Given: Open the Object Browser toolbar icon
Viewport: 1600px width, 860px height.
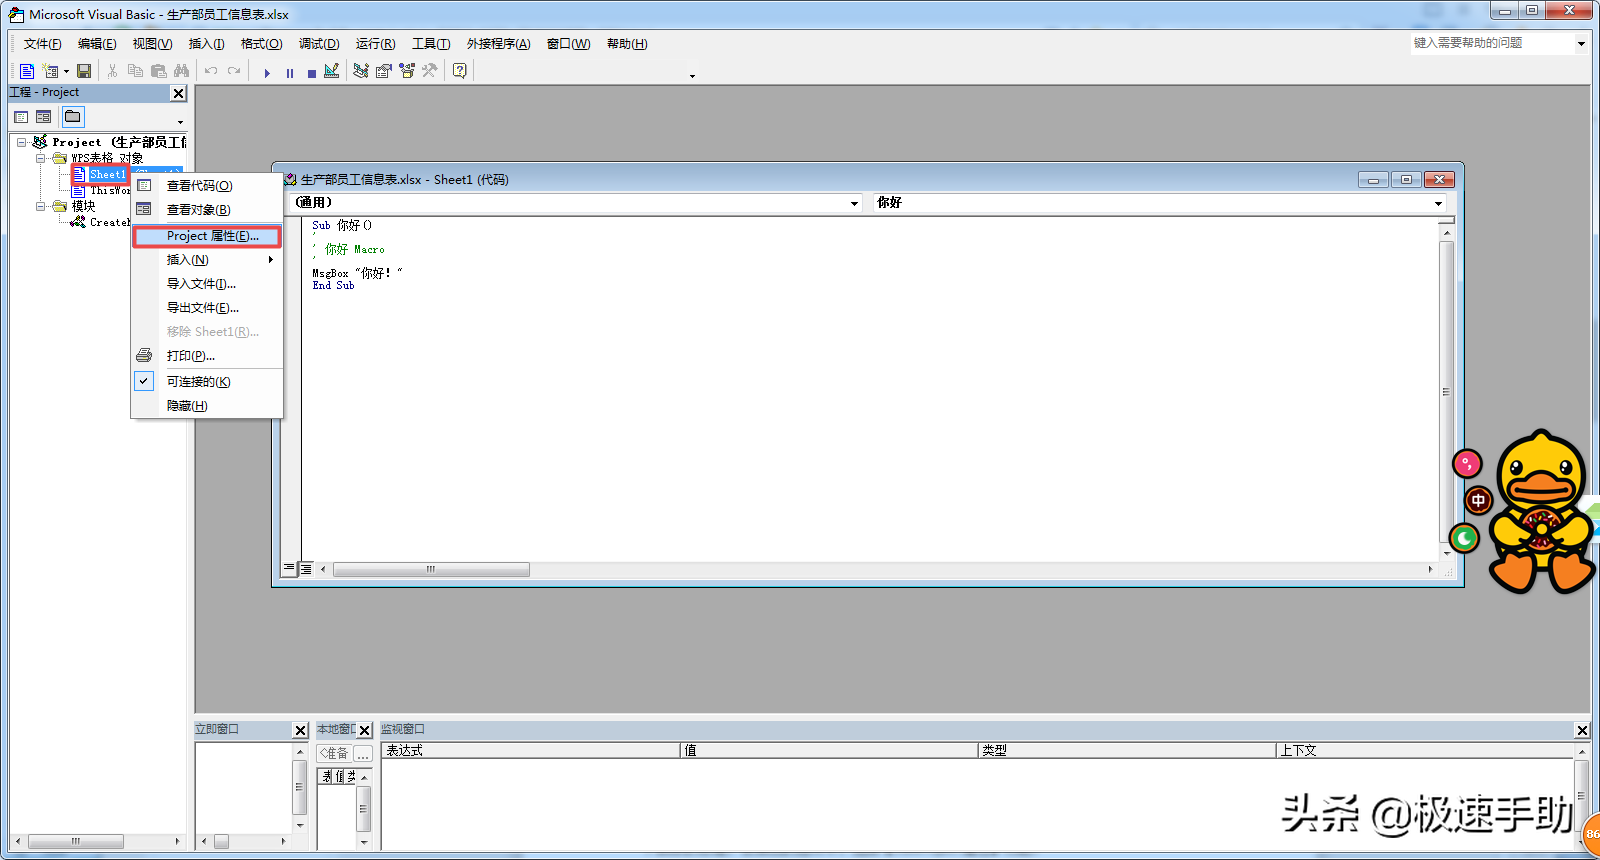Looking at the screenshot, I should [407, 71].
